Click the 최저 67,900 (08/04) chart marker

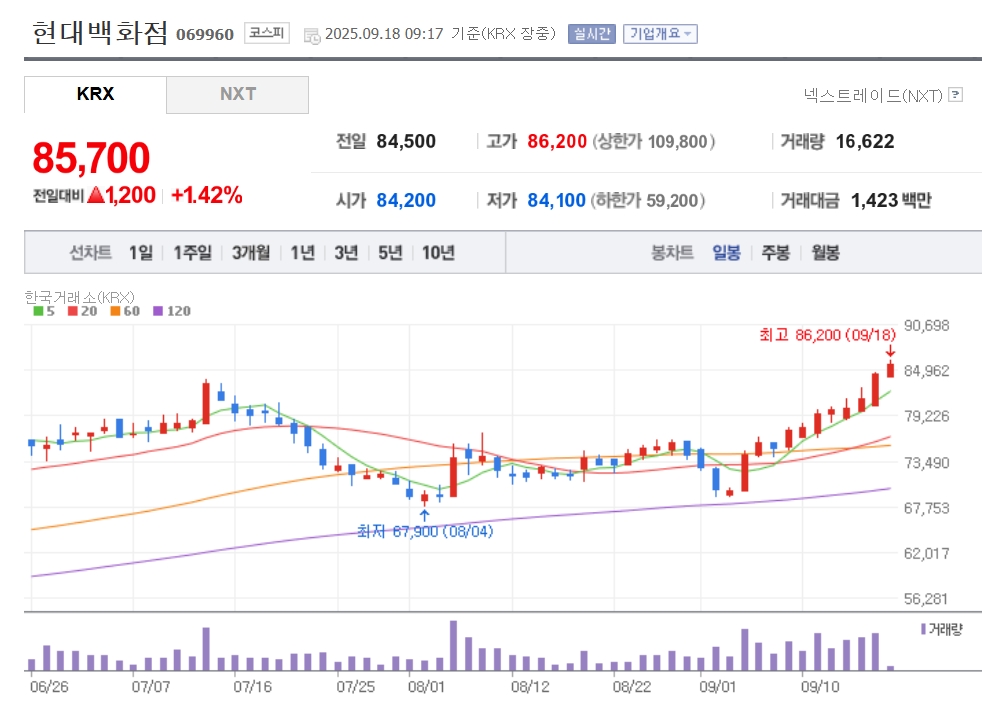[425, 531]
